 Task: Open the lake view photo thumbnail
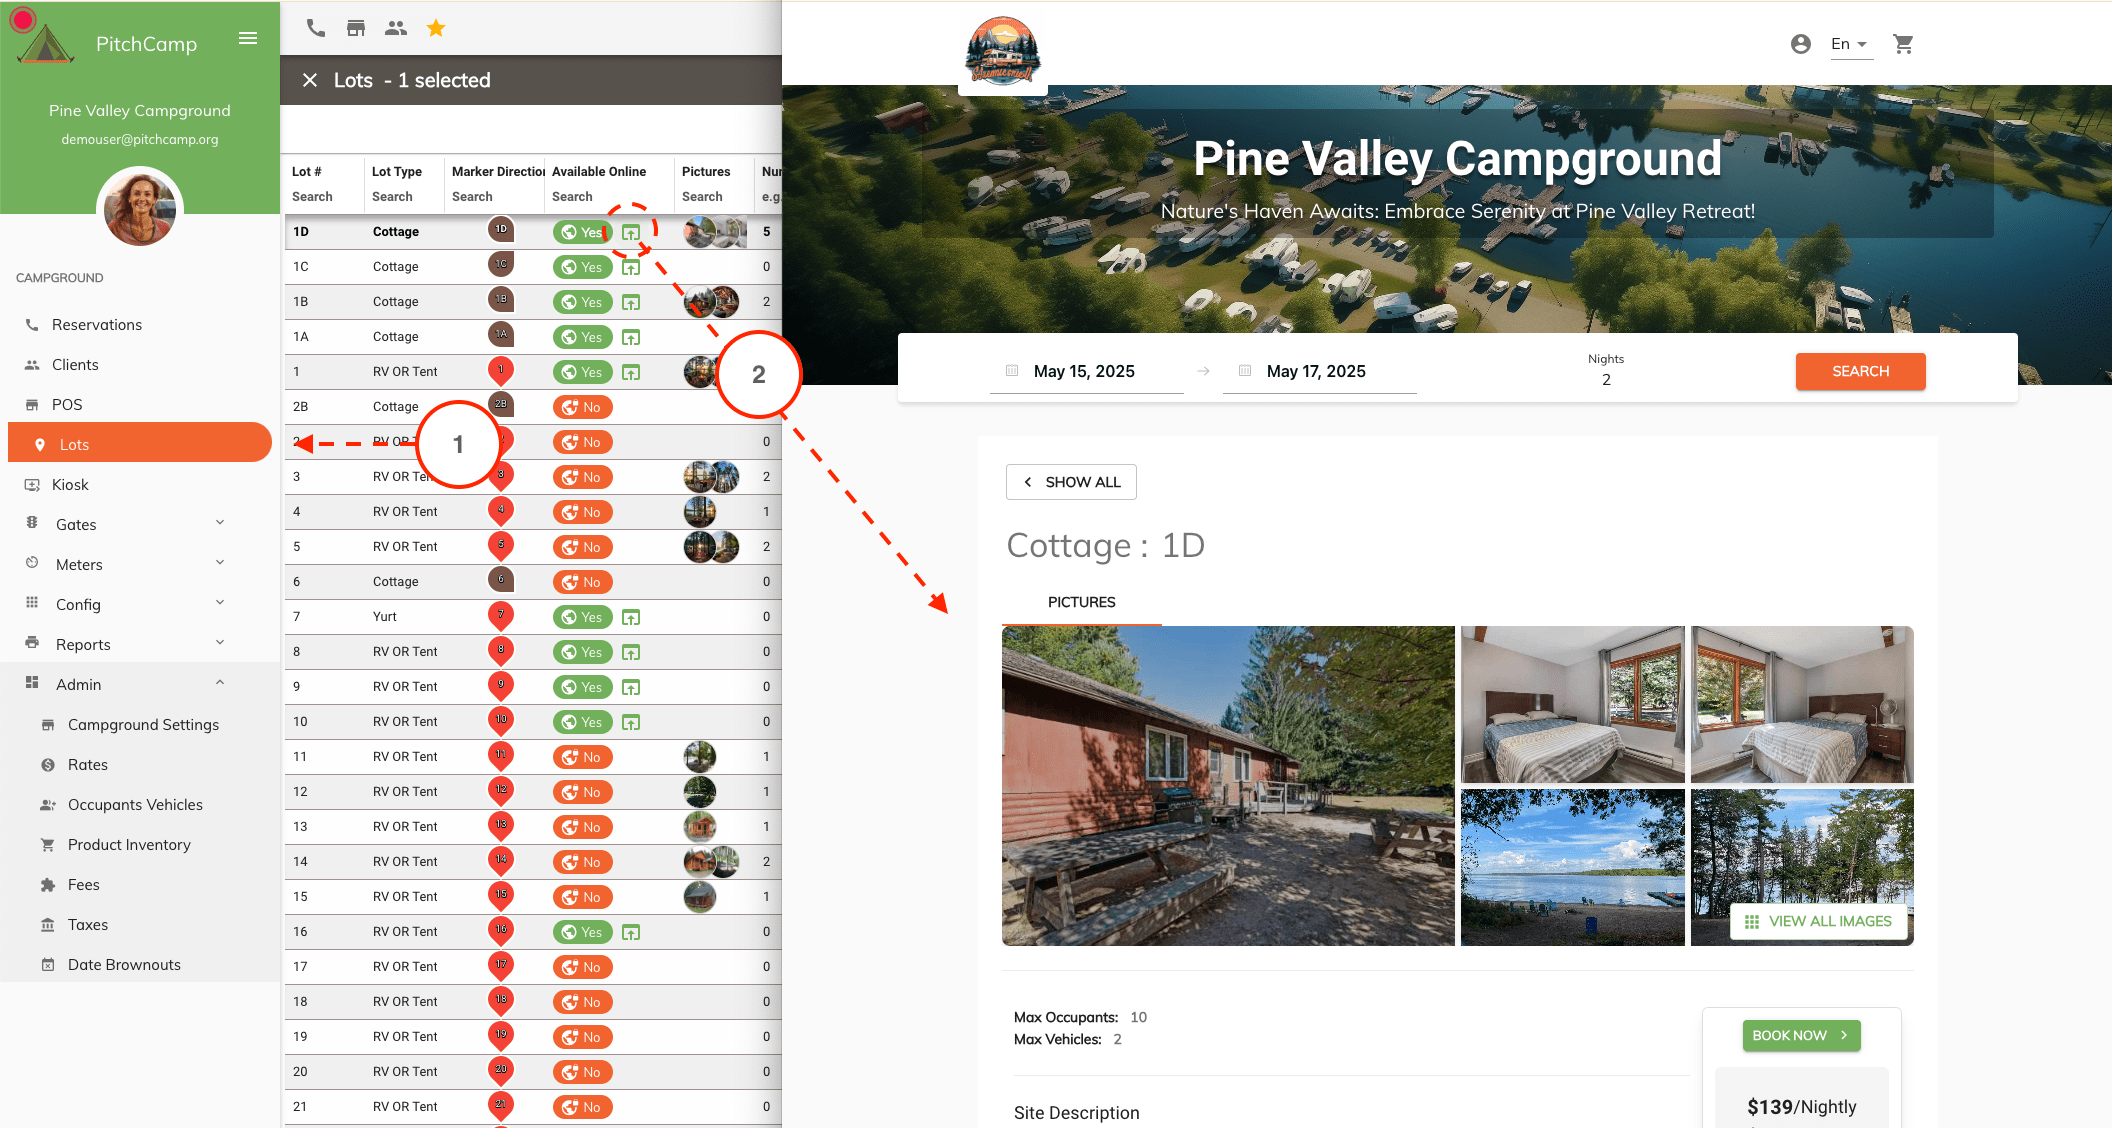[1572, 867]
